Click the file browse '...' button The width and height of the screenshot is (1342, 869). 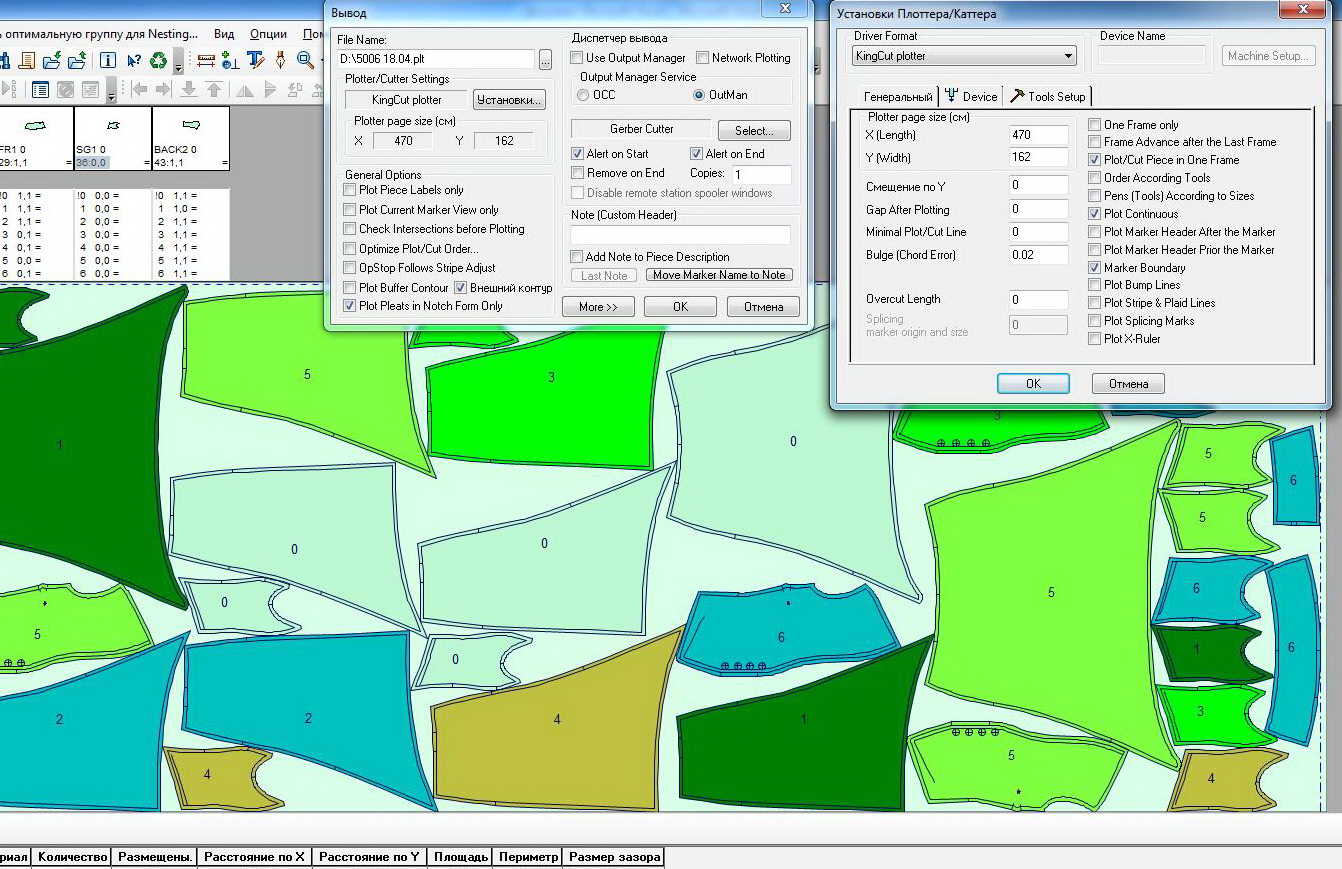(x=545, y=60)
